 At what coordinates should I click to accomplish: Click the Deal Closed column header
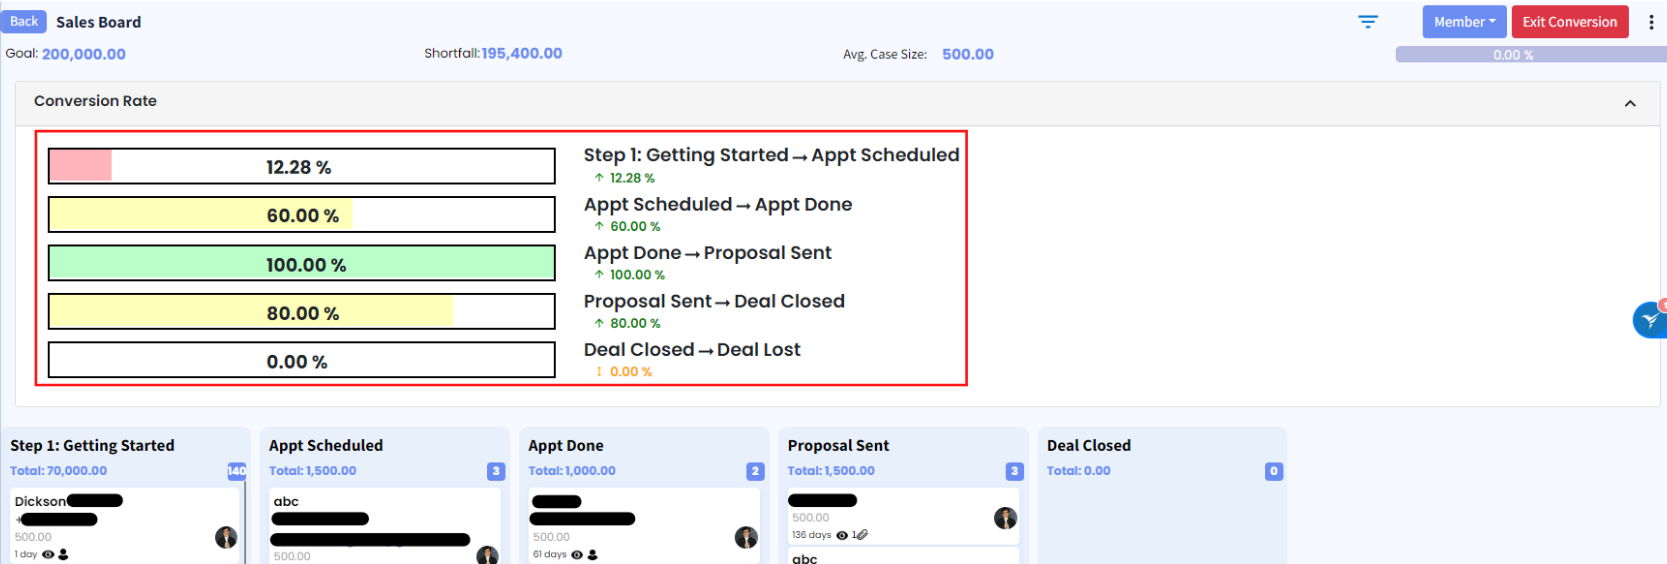point(1089,446)
